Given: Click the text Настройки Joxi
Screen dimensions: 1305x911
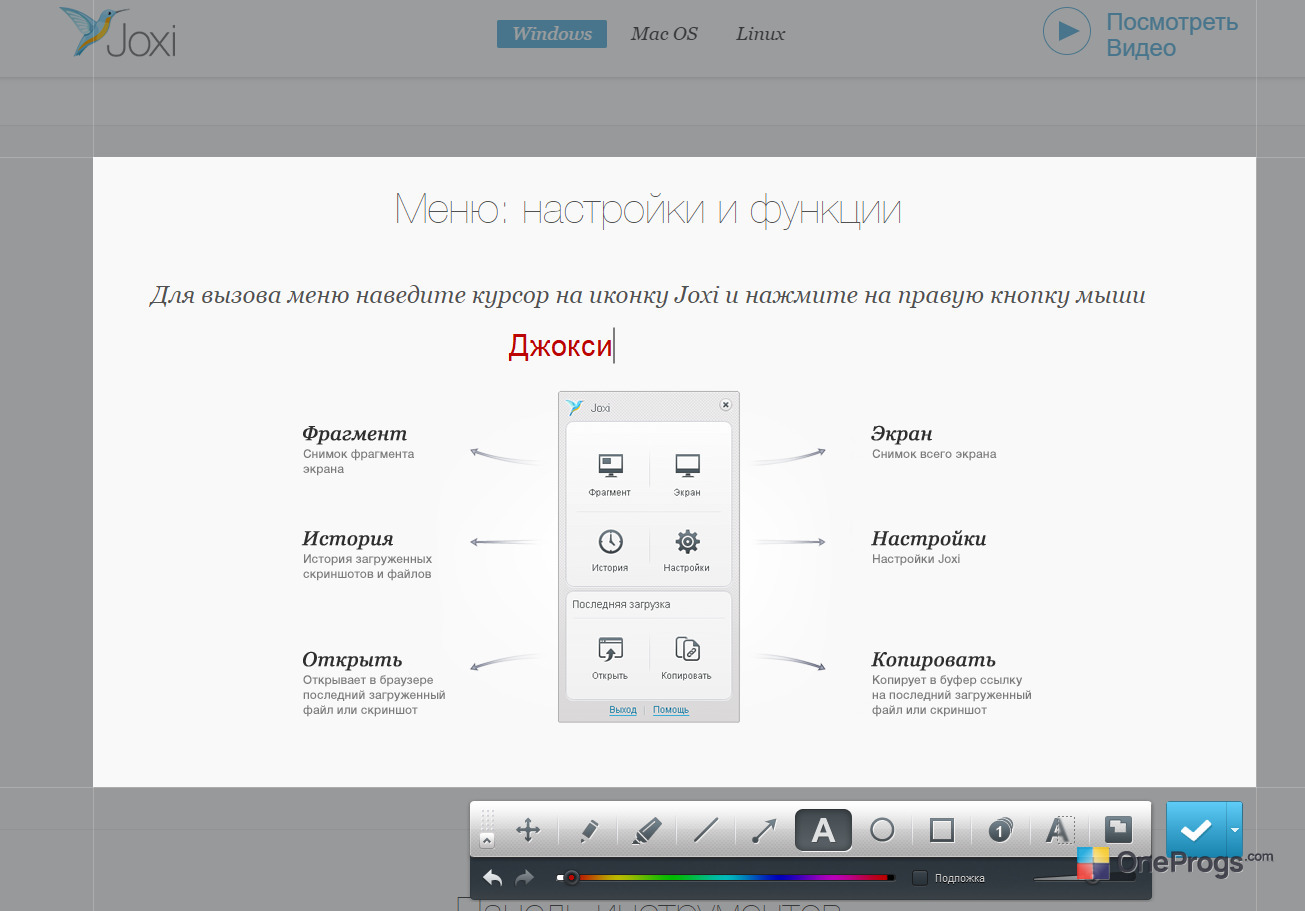Looking at the screenshot, I should click(916, 559).
